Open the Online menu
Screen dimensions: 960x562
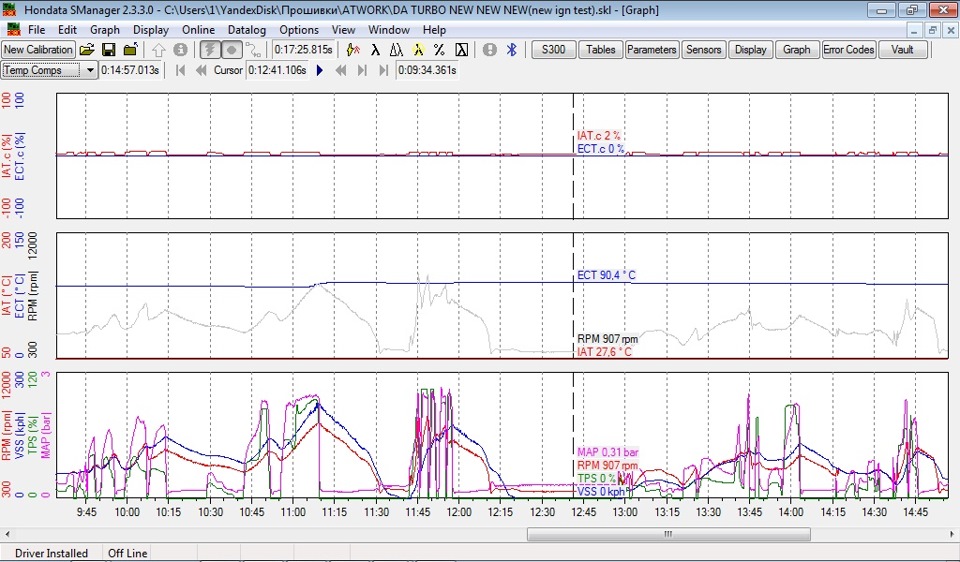198,29
